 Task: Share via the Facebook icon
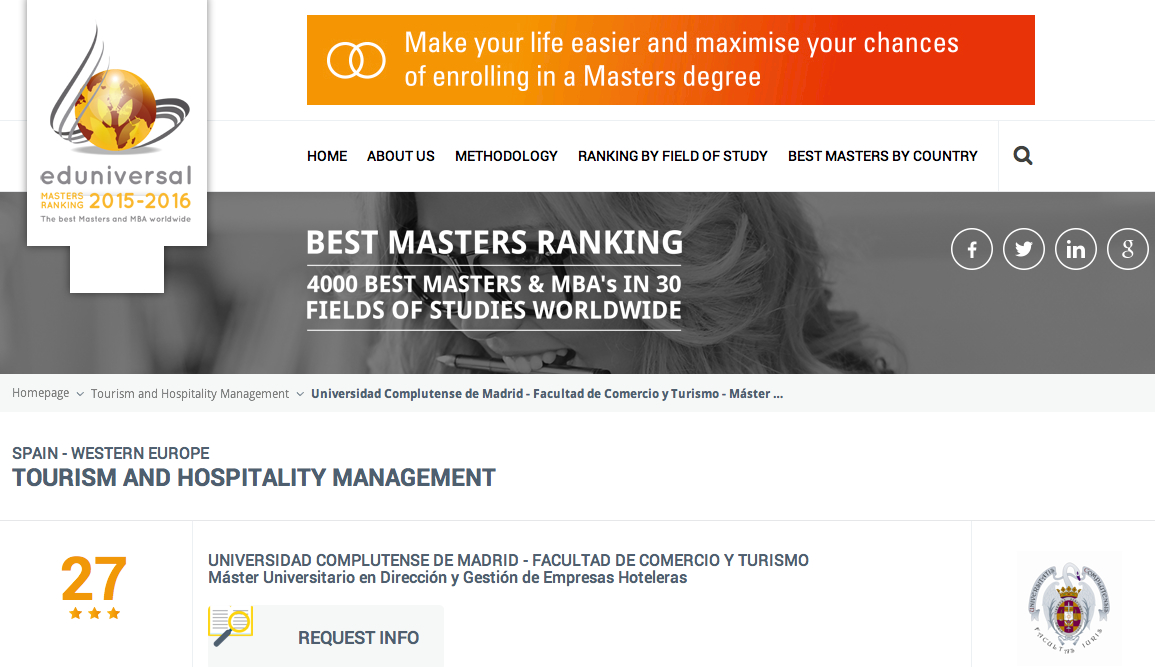972,249
